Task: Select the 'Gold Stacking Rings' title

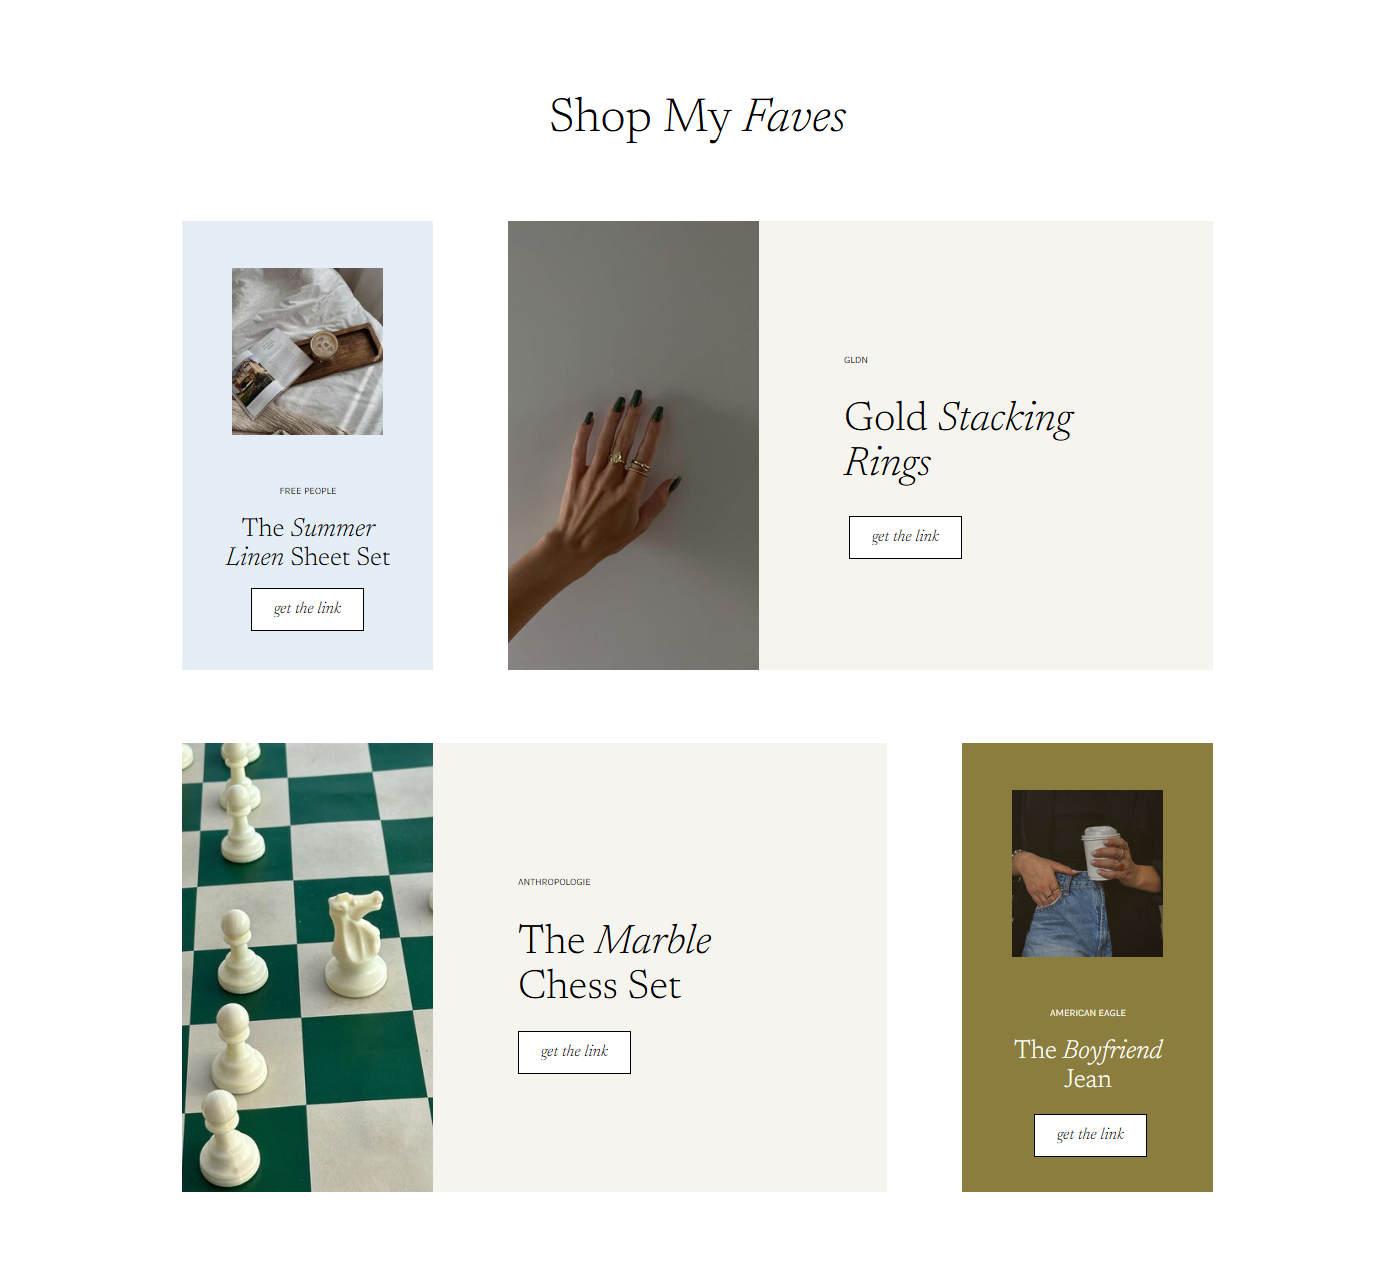Action: (x=959, y=439)
